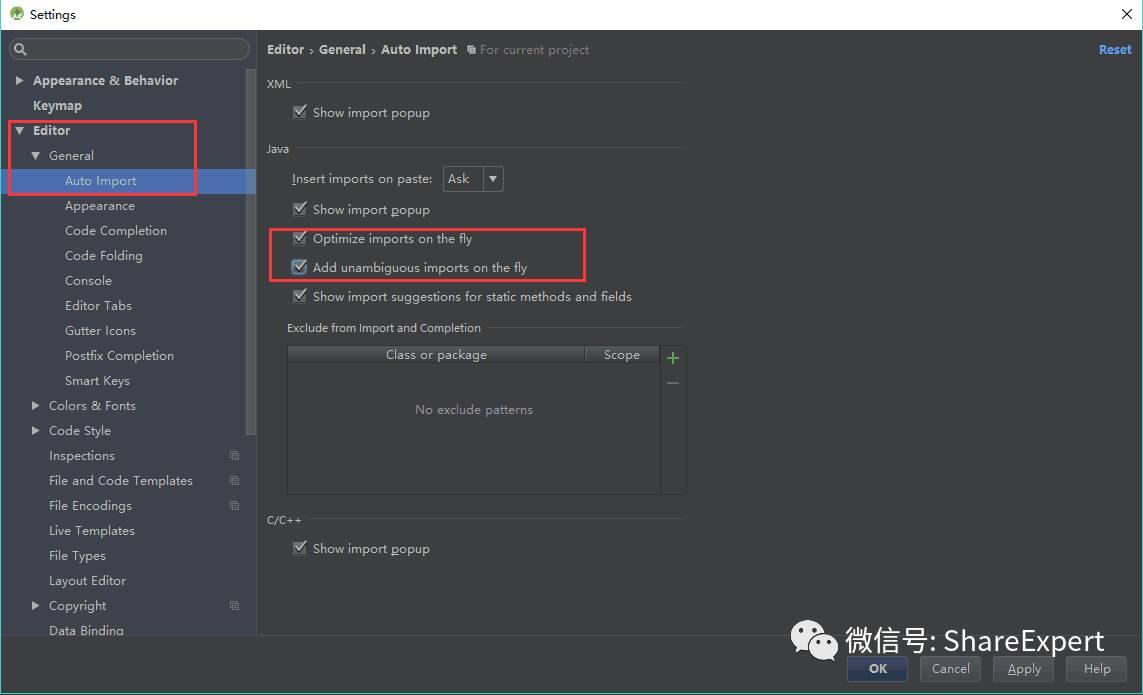The width and height of the screenshot is (1143, 695).
Task: Click the green plus add-exclude-pattern icon
Action: click(673, 358)
